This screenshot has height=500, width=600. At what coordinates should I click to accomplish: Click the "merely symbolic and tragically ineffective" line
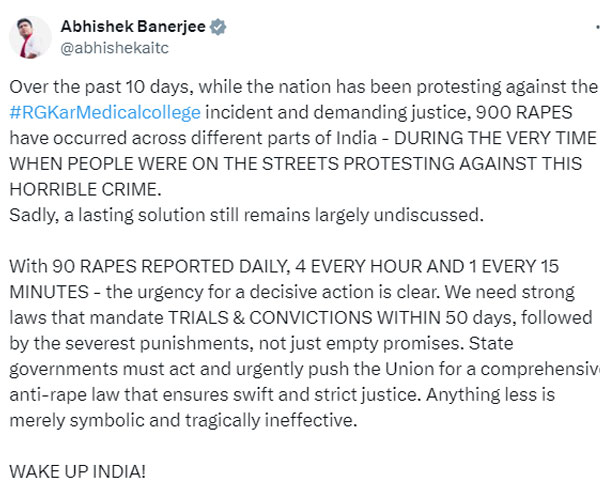(x=183, y=420)
